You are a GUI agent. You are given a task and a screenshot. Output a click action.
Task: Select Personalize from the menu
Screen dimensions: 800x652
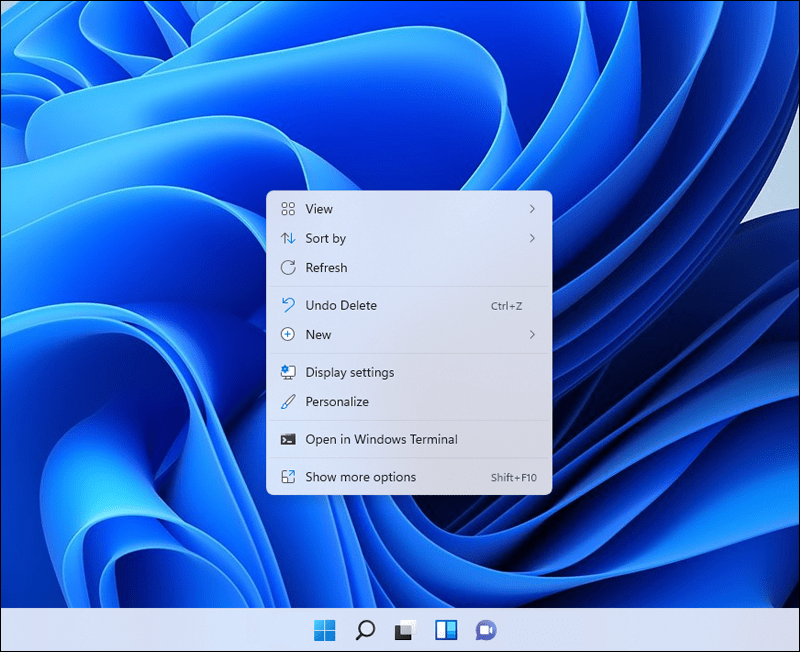tap(409, 402)
